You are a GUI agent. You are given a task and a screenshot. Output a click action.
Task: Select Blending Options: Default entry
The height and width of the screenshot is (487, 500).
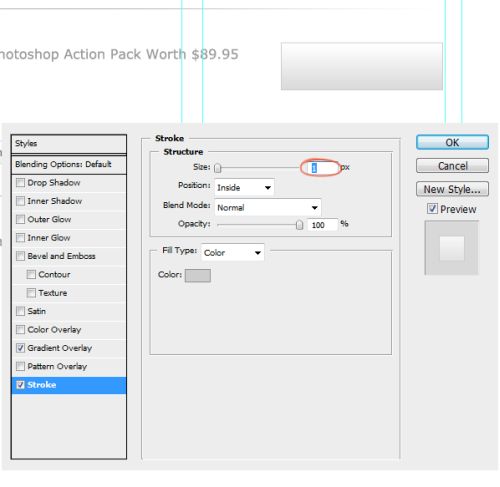(69, 164)
